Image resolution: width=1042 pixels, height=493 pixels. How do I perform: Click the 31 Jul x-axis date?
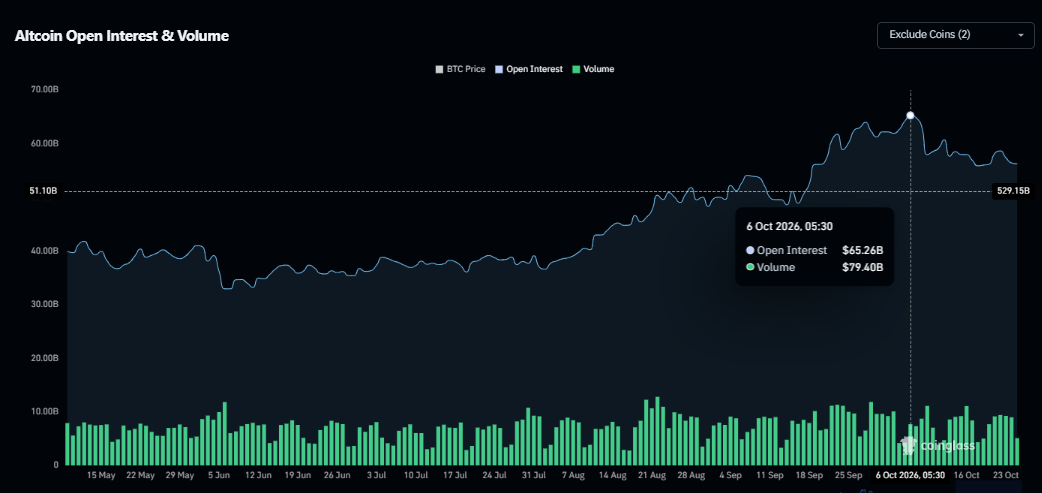[x=534, y=476]
